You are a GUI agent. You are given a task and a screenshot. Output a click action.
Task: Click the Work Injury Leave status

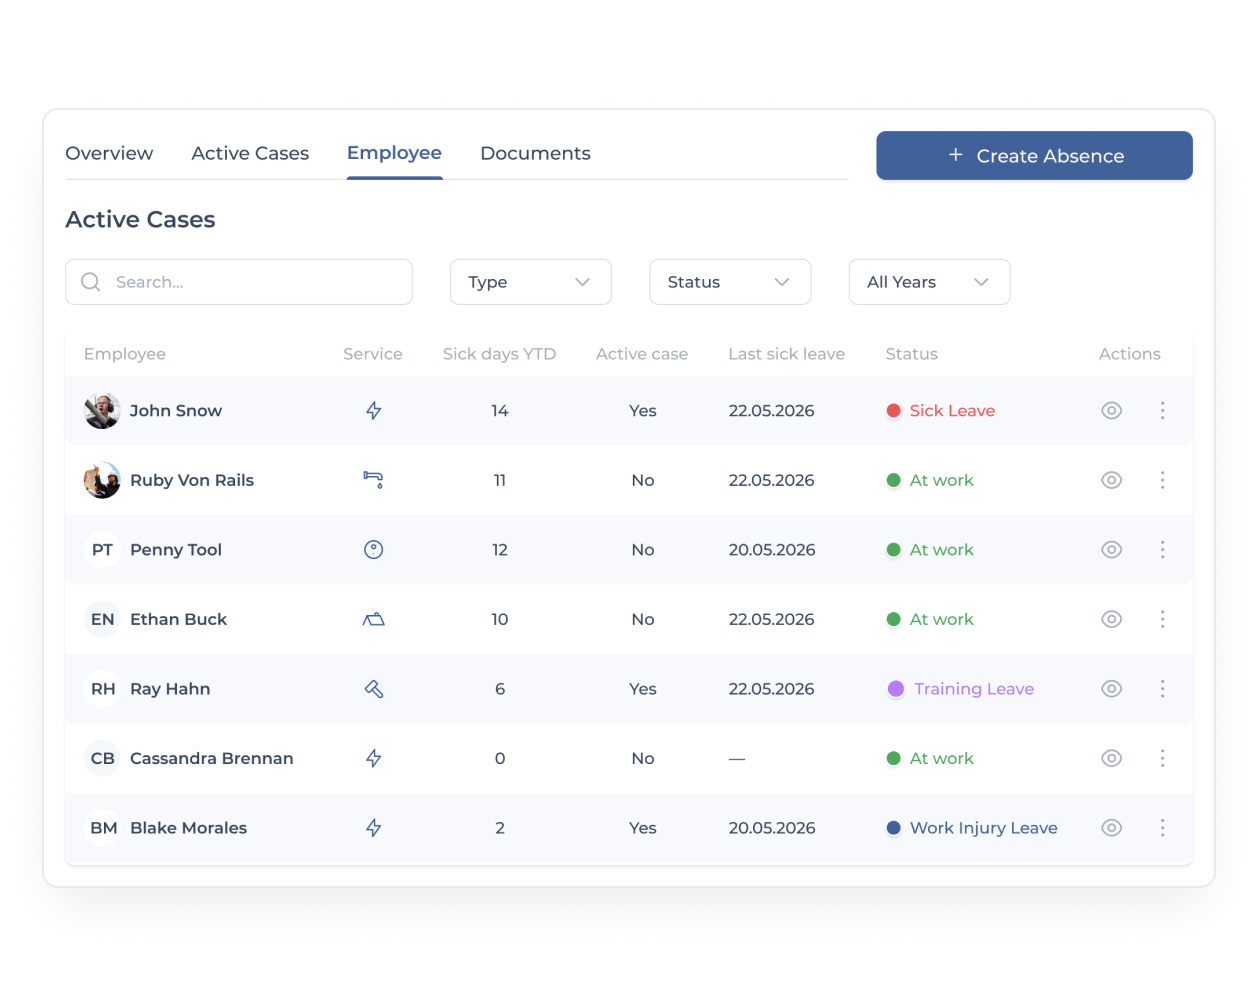[x=983, y=828]
